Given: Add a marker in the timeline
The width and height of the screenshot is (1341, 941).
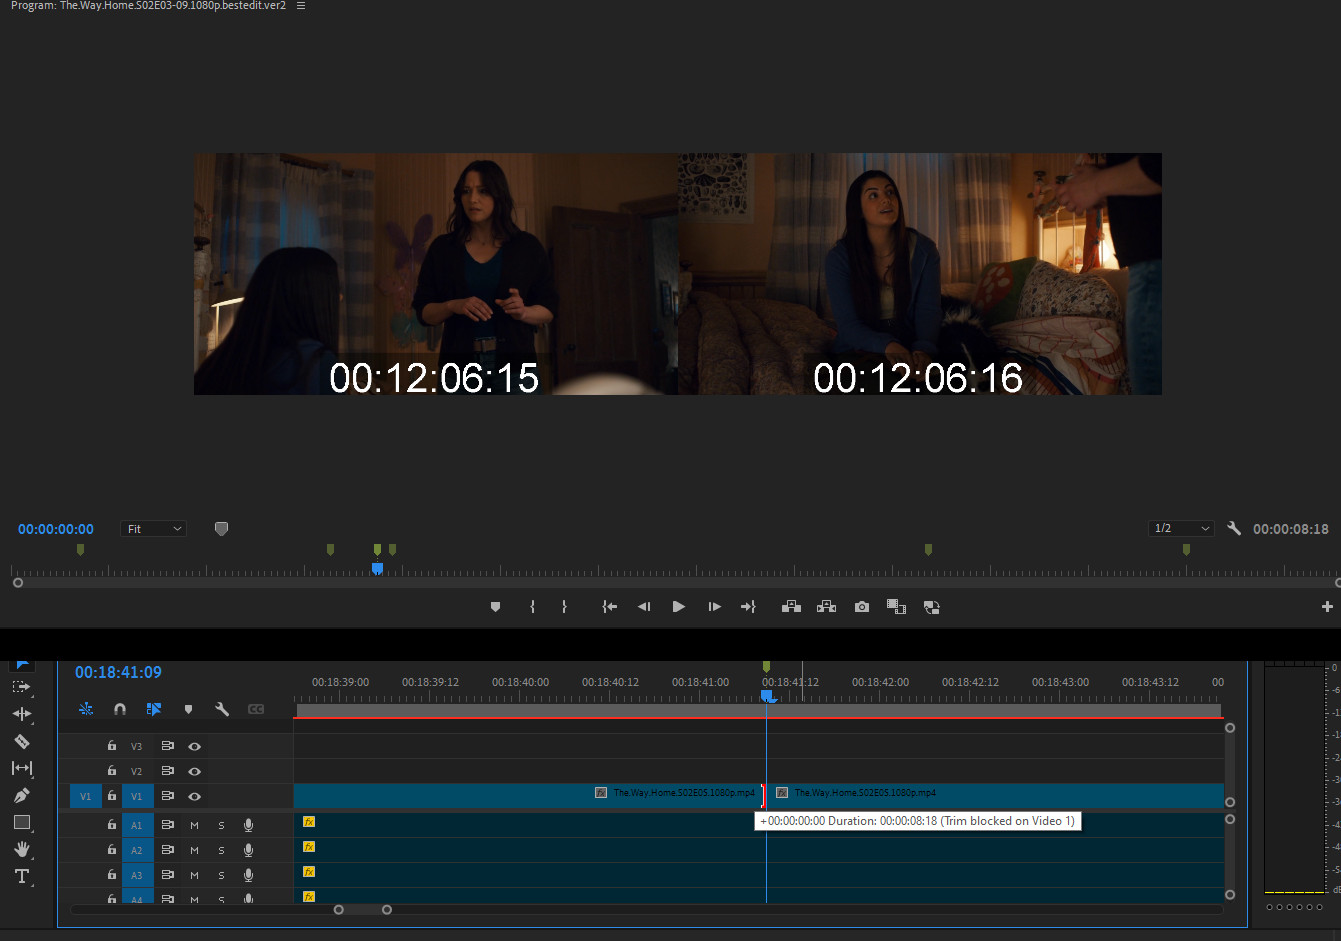Looking at the screenshot, I should [188, 709].
